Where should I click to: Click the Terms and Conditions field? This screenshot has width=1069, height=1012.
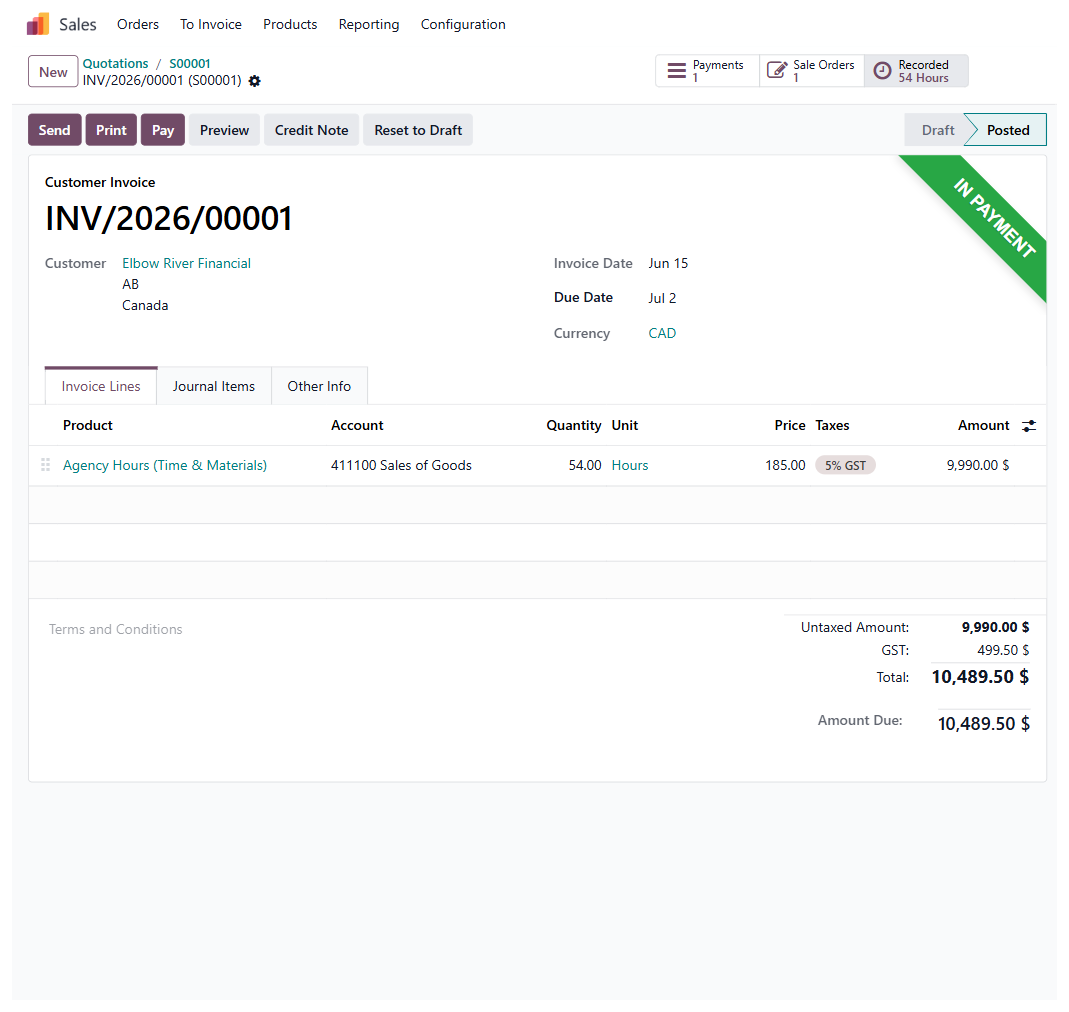point(116,629)
